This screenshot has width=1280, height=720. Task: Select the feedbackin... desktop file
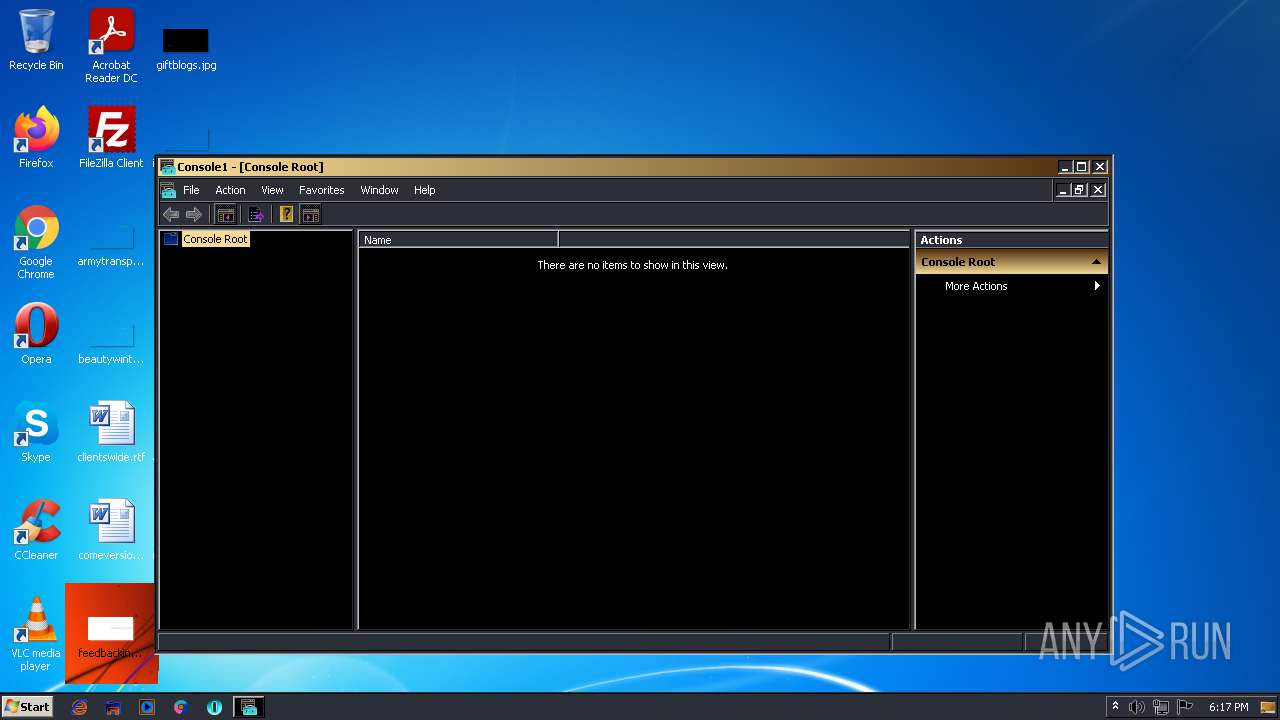(110, 636)
